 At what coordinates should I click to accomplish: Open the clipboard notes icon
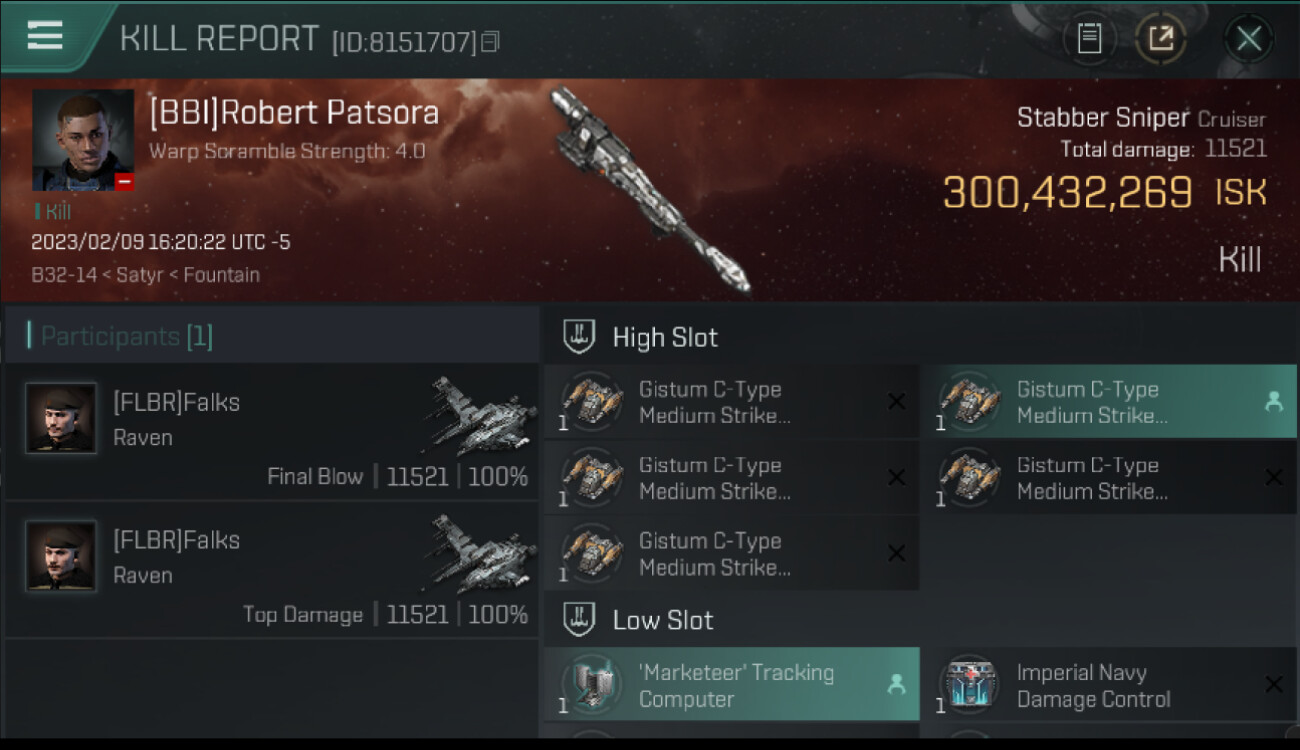1089,39
